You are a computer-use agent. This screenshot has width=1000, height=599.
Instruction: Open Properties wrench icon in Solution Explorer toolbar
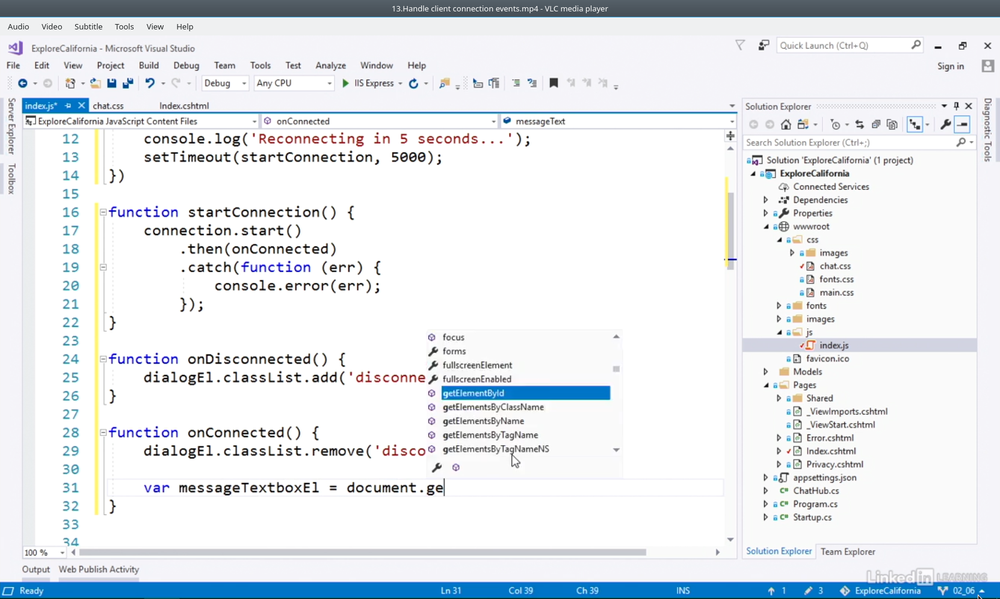(945, 125)
